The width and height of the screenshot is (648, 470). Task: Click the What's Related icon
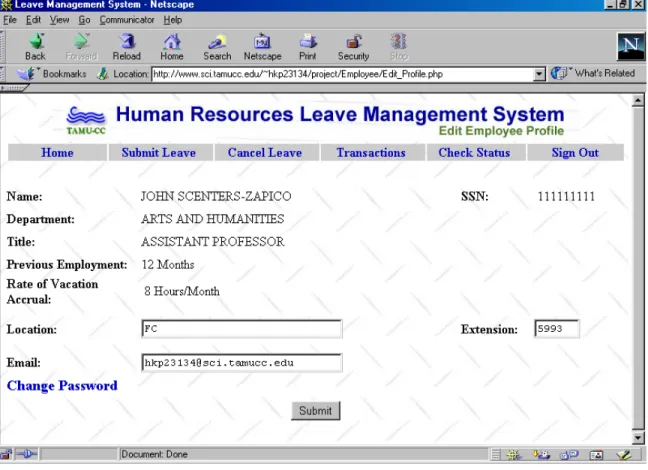coord(559,73)
